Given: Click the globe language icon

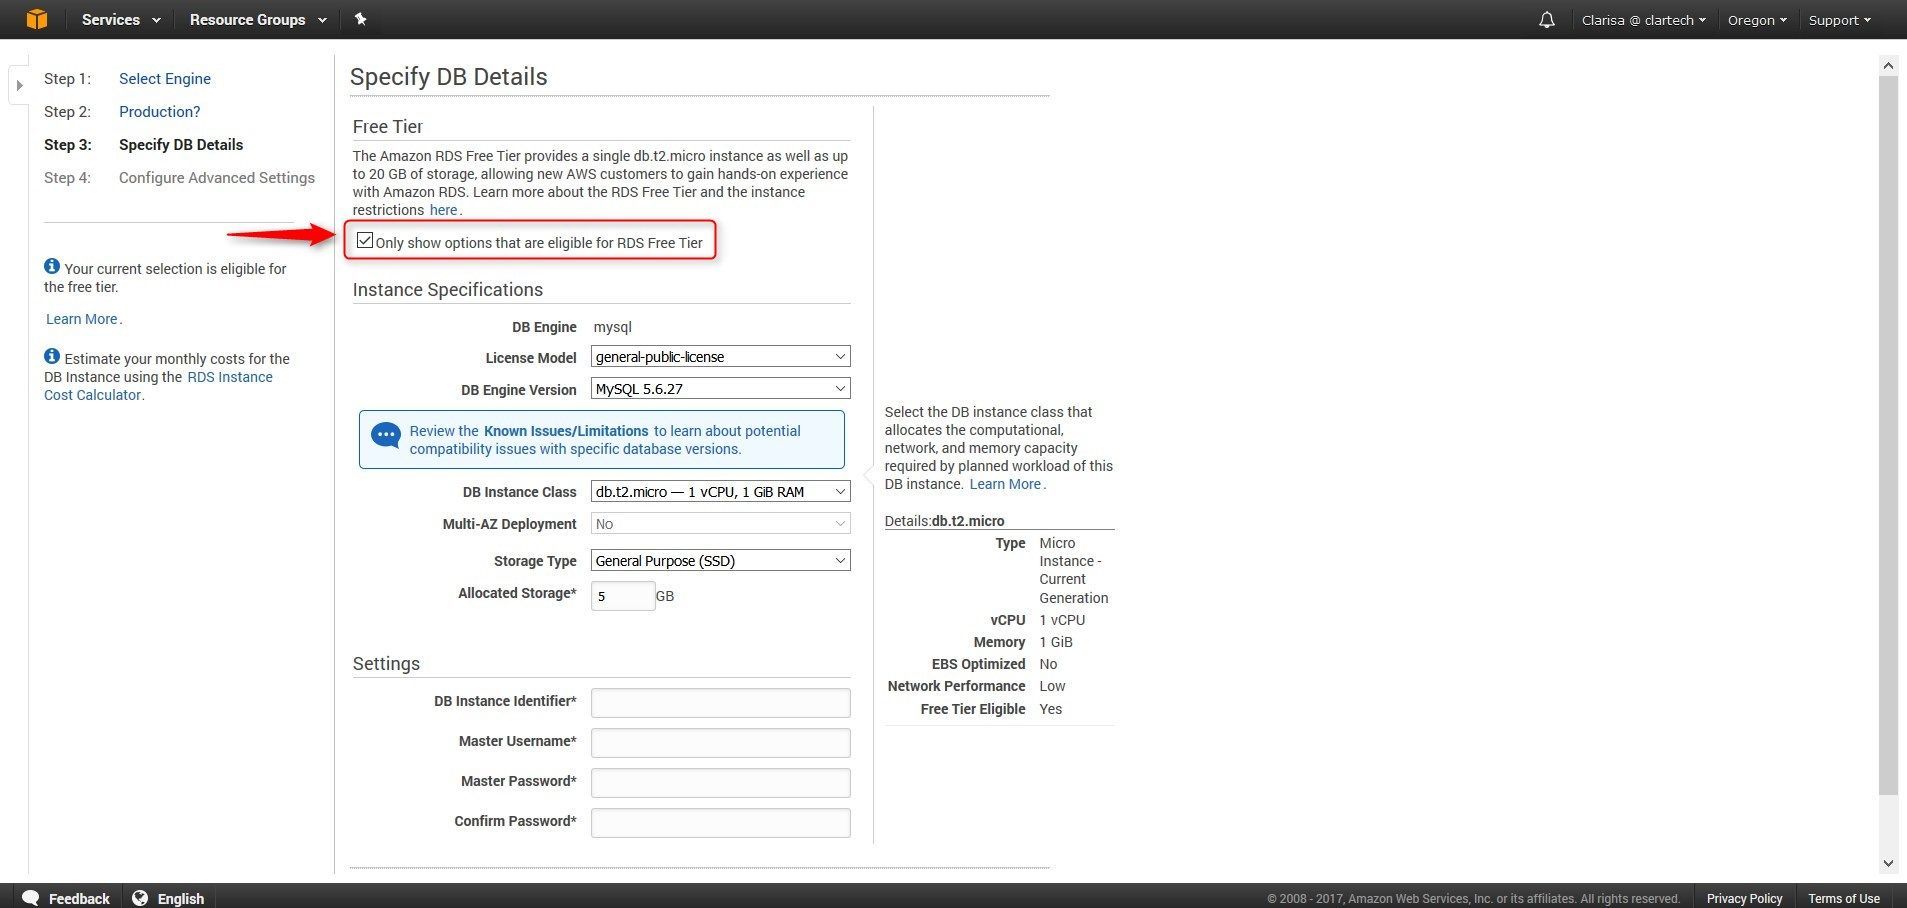Looking at the screenshot, I should pos(141,897).
